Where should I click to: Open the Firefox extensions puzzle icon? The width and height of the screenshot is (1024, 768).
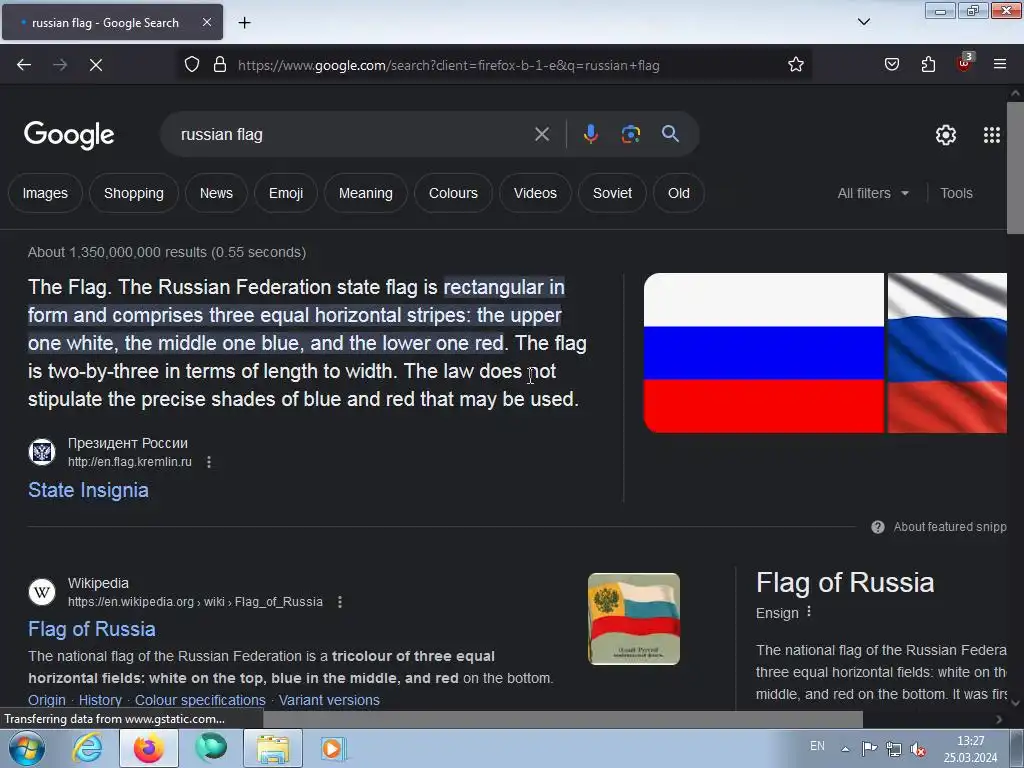(x=928, y=65)
